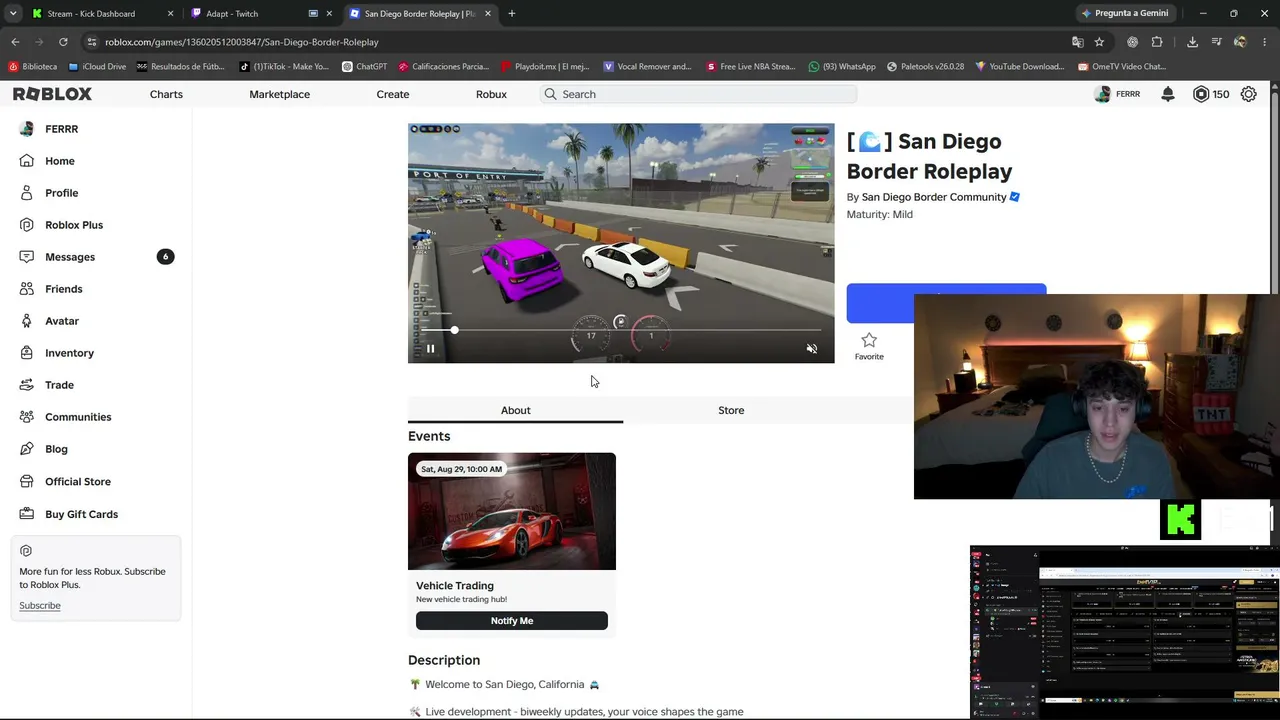1280x720 pixels.
Task: Open the YouTube Download bookmark
Action: point(1019,67)
